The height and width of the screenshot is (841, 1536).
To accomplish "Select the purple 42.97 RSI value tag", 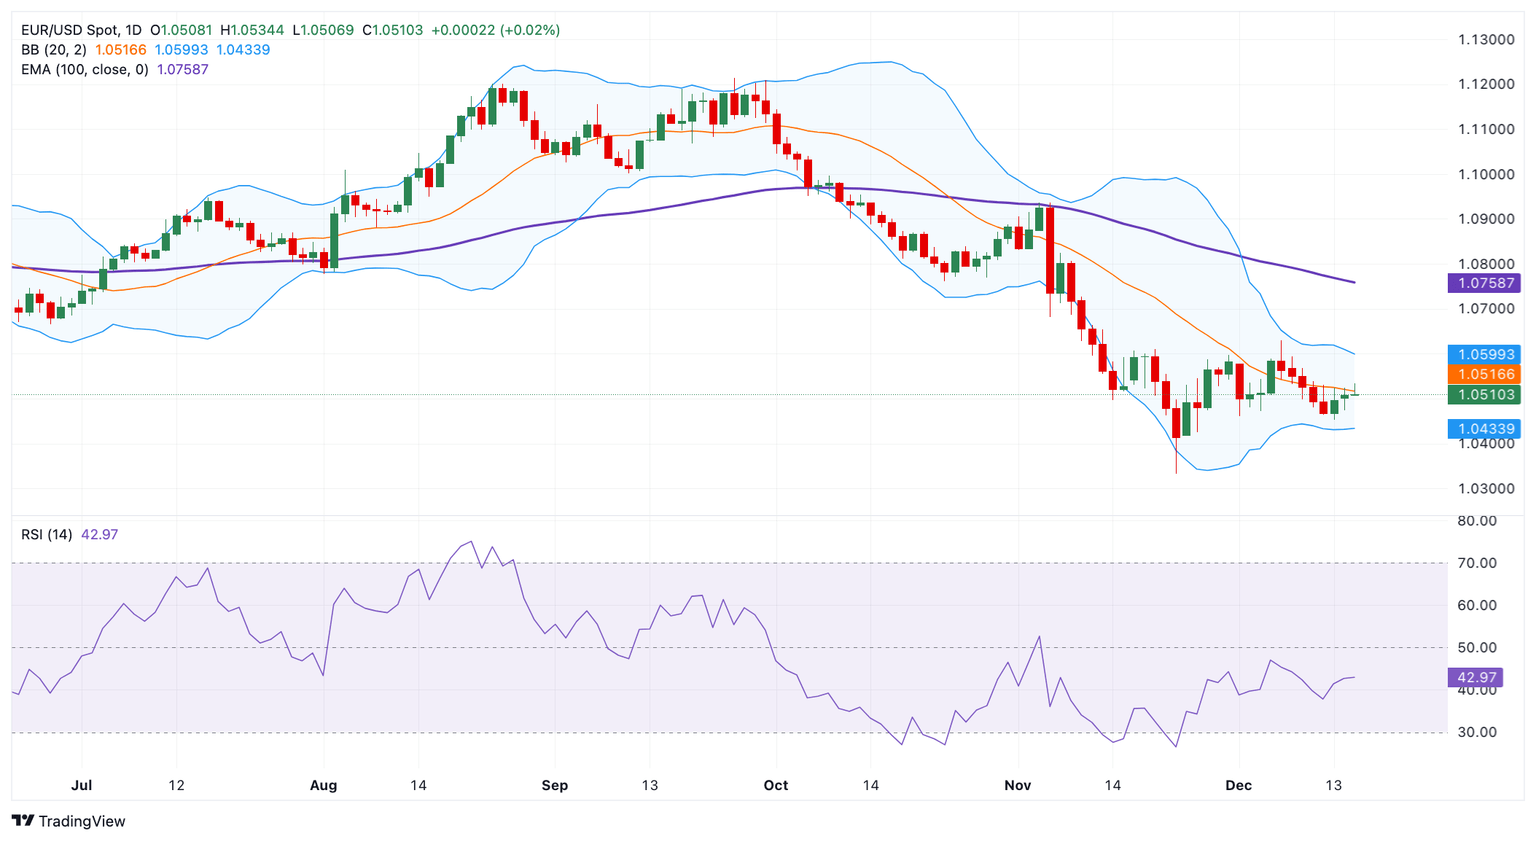I will 1476,677.
